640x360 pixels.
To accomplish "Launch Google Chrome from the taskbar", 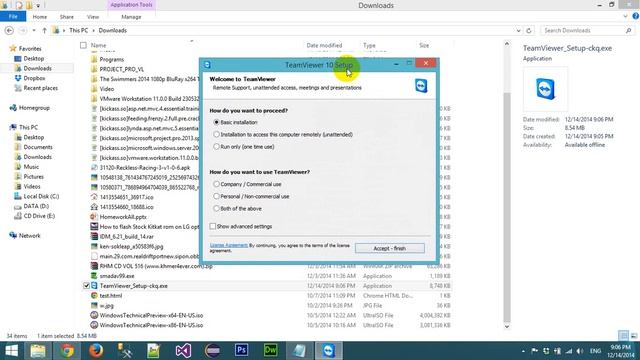I will click(67, 351).
